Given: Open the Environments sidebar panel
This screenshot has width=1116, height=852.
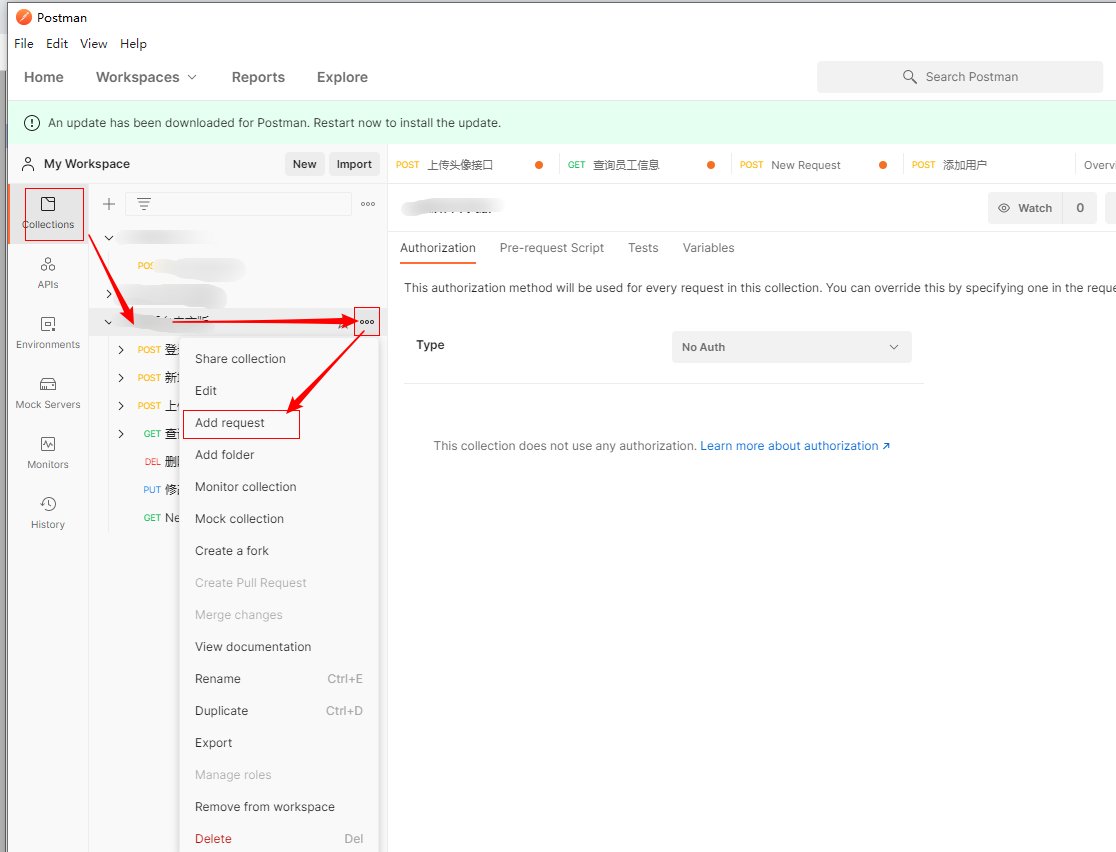Looking at the screenshot, I should (x=48, y=333).
